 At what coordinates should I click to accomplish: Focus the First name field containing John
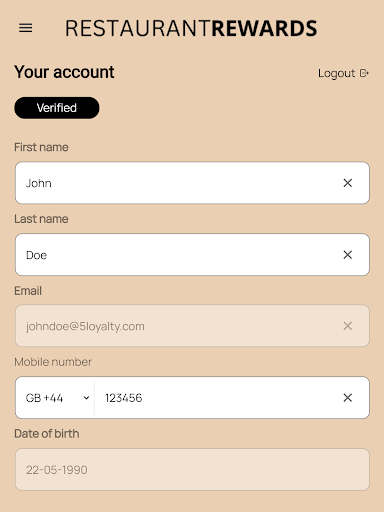point(192,183)
